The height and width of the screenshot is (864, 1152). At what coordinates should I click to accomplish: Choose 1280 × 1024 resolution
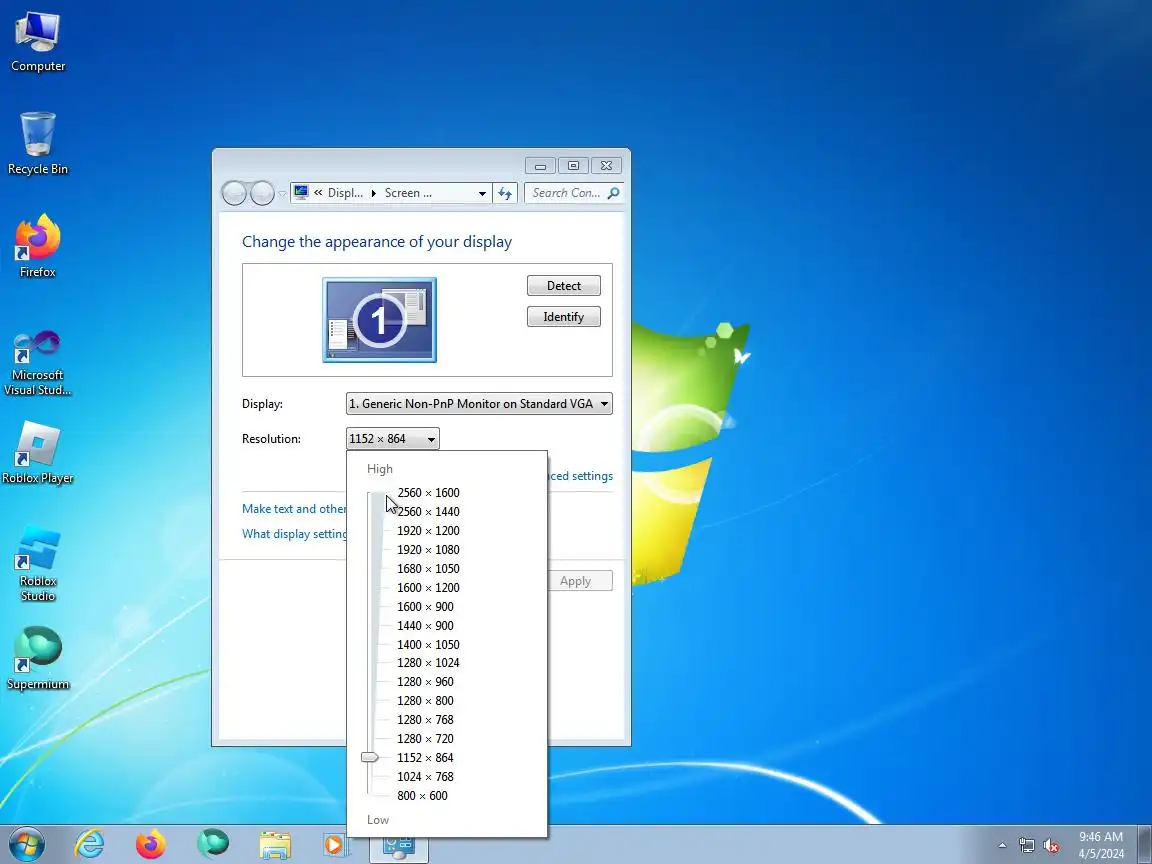[428, 663]
